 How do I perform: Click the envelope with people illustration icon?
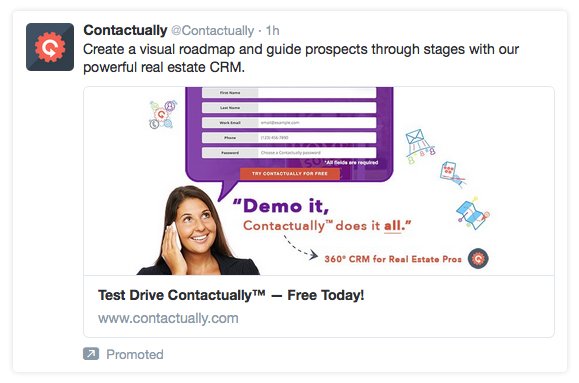click(419, 146)
